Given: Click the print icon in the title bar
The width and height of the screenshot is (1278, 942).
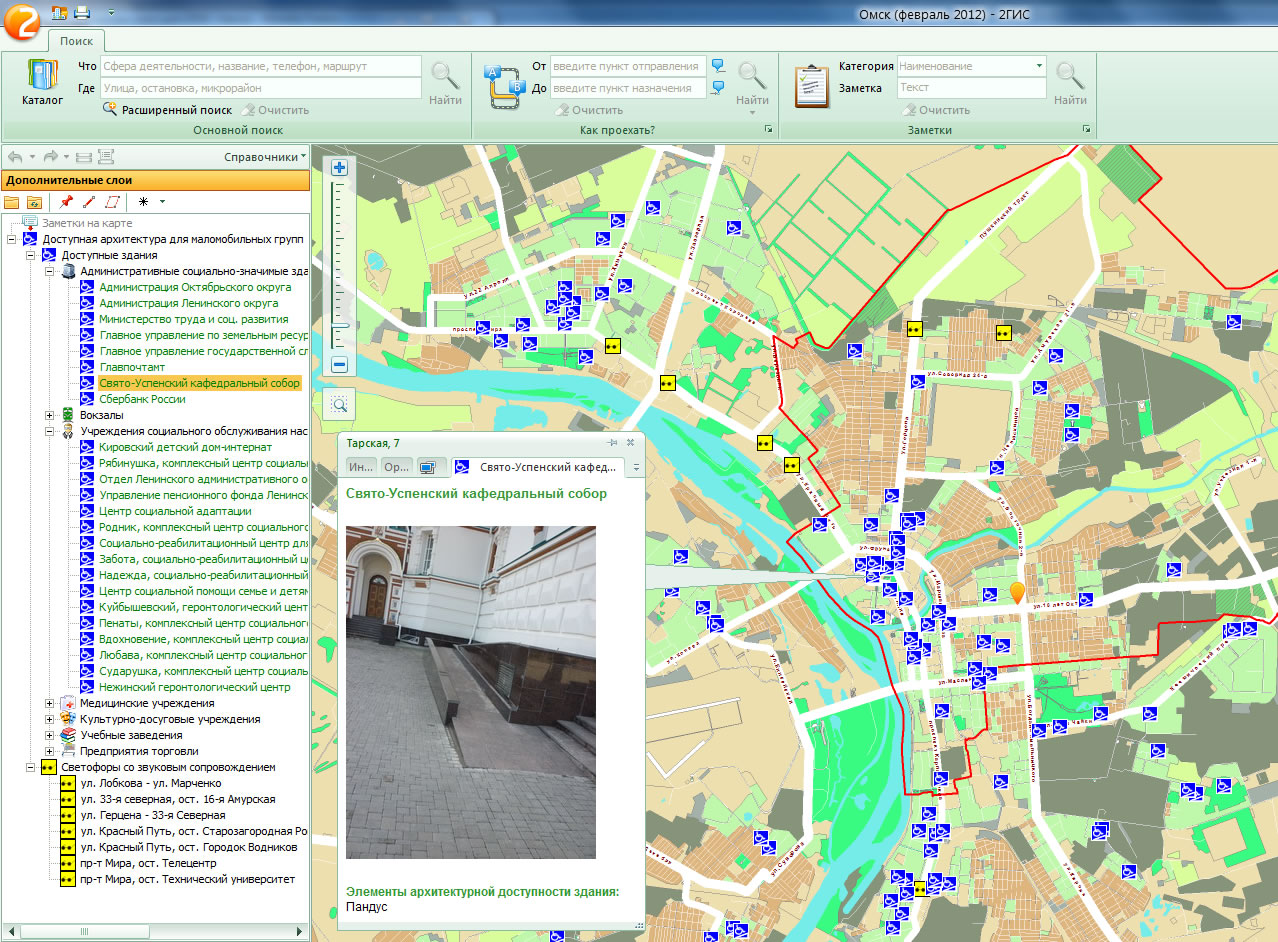Looking at the screenshot, I should pos(81,13).
